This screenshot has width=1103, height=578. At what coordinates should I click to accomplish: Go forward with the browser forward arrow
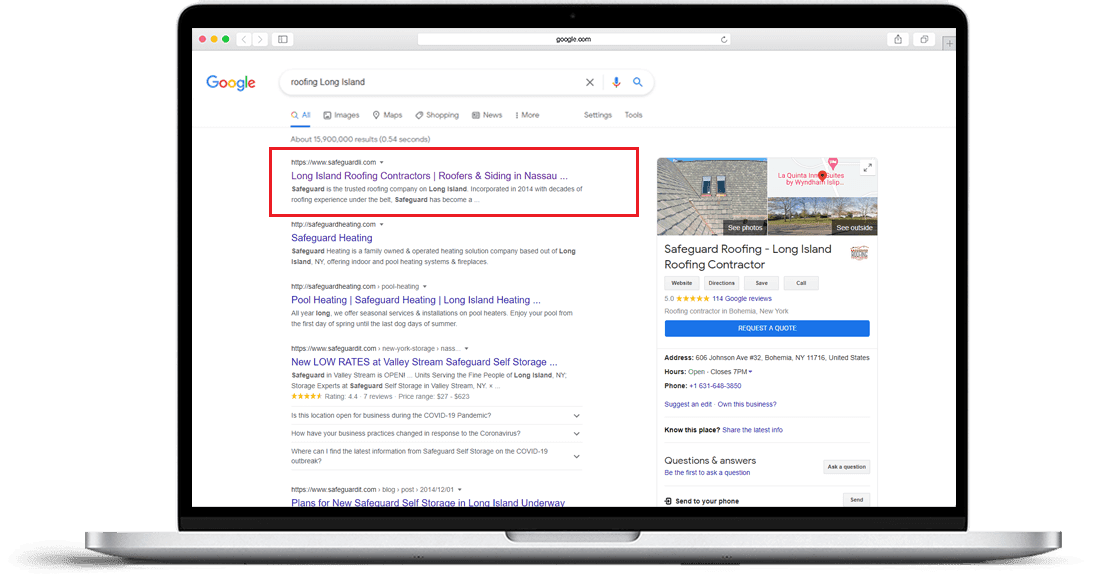260,39
